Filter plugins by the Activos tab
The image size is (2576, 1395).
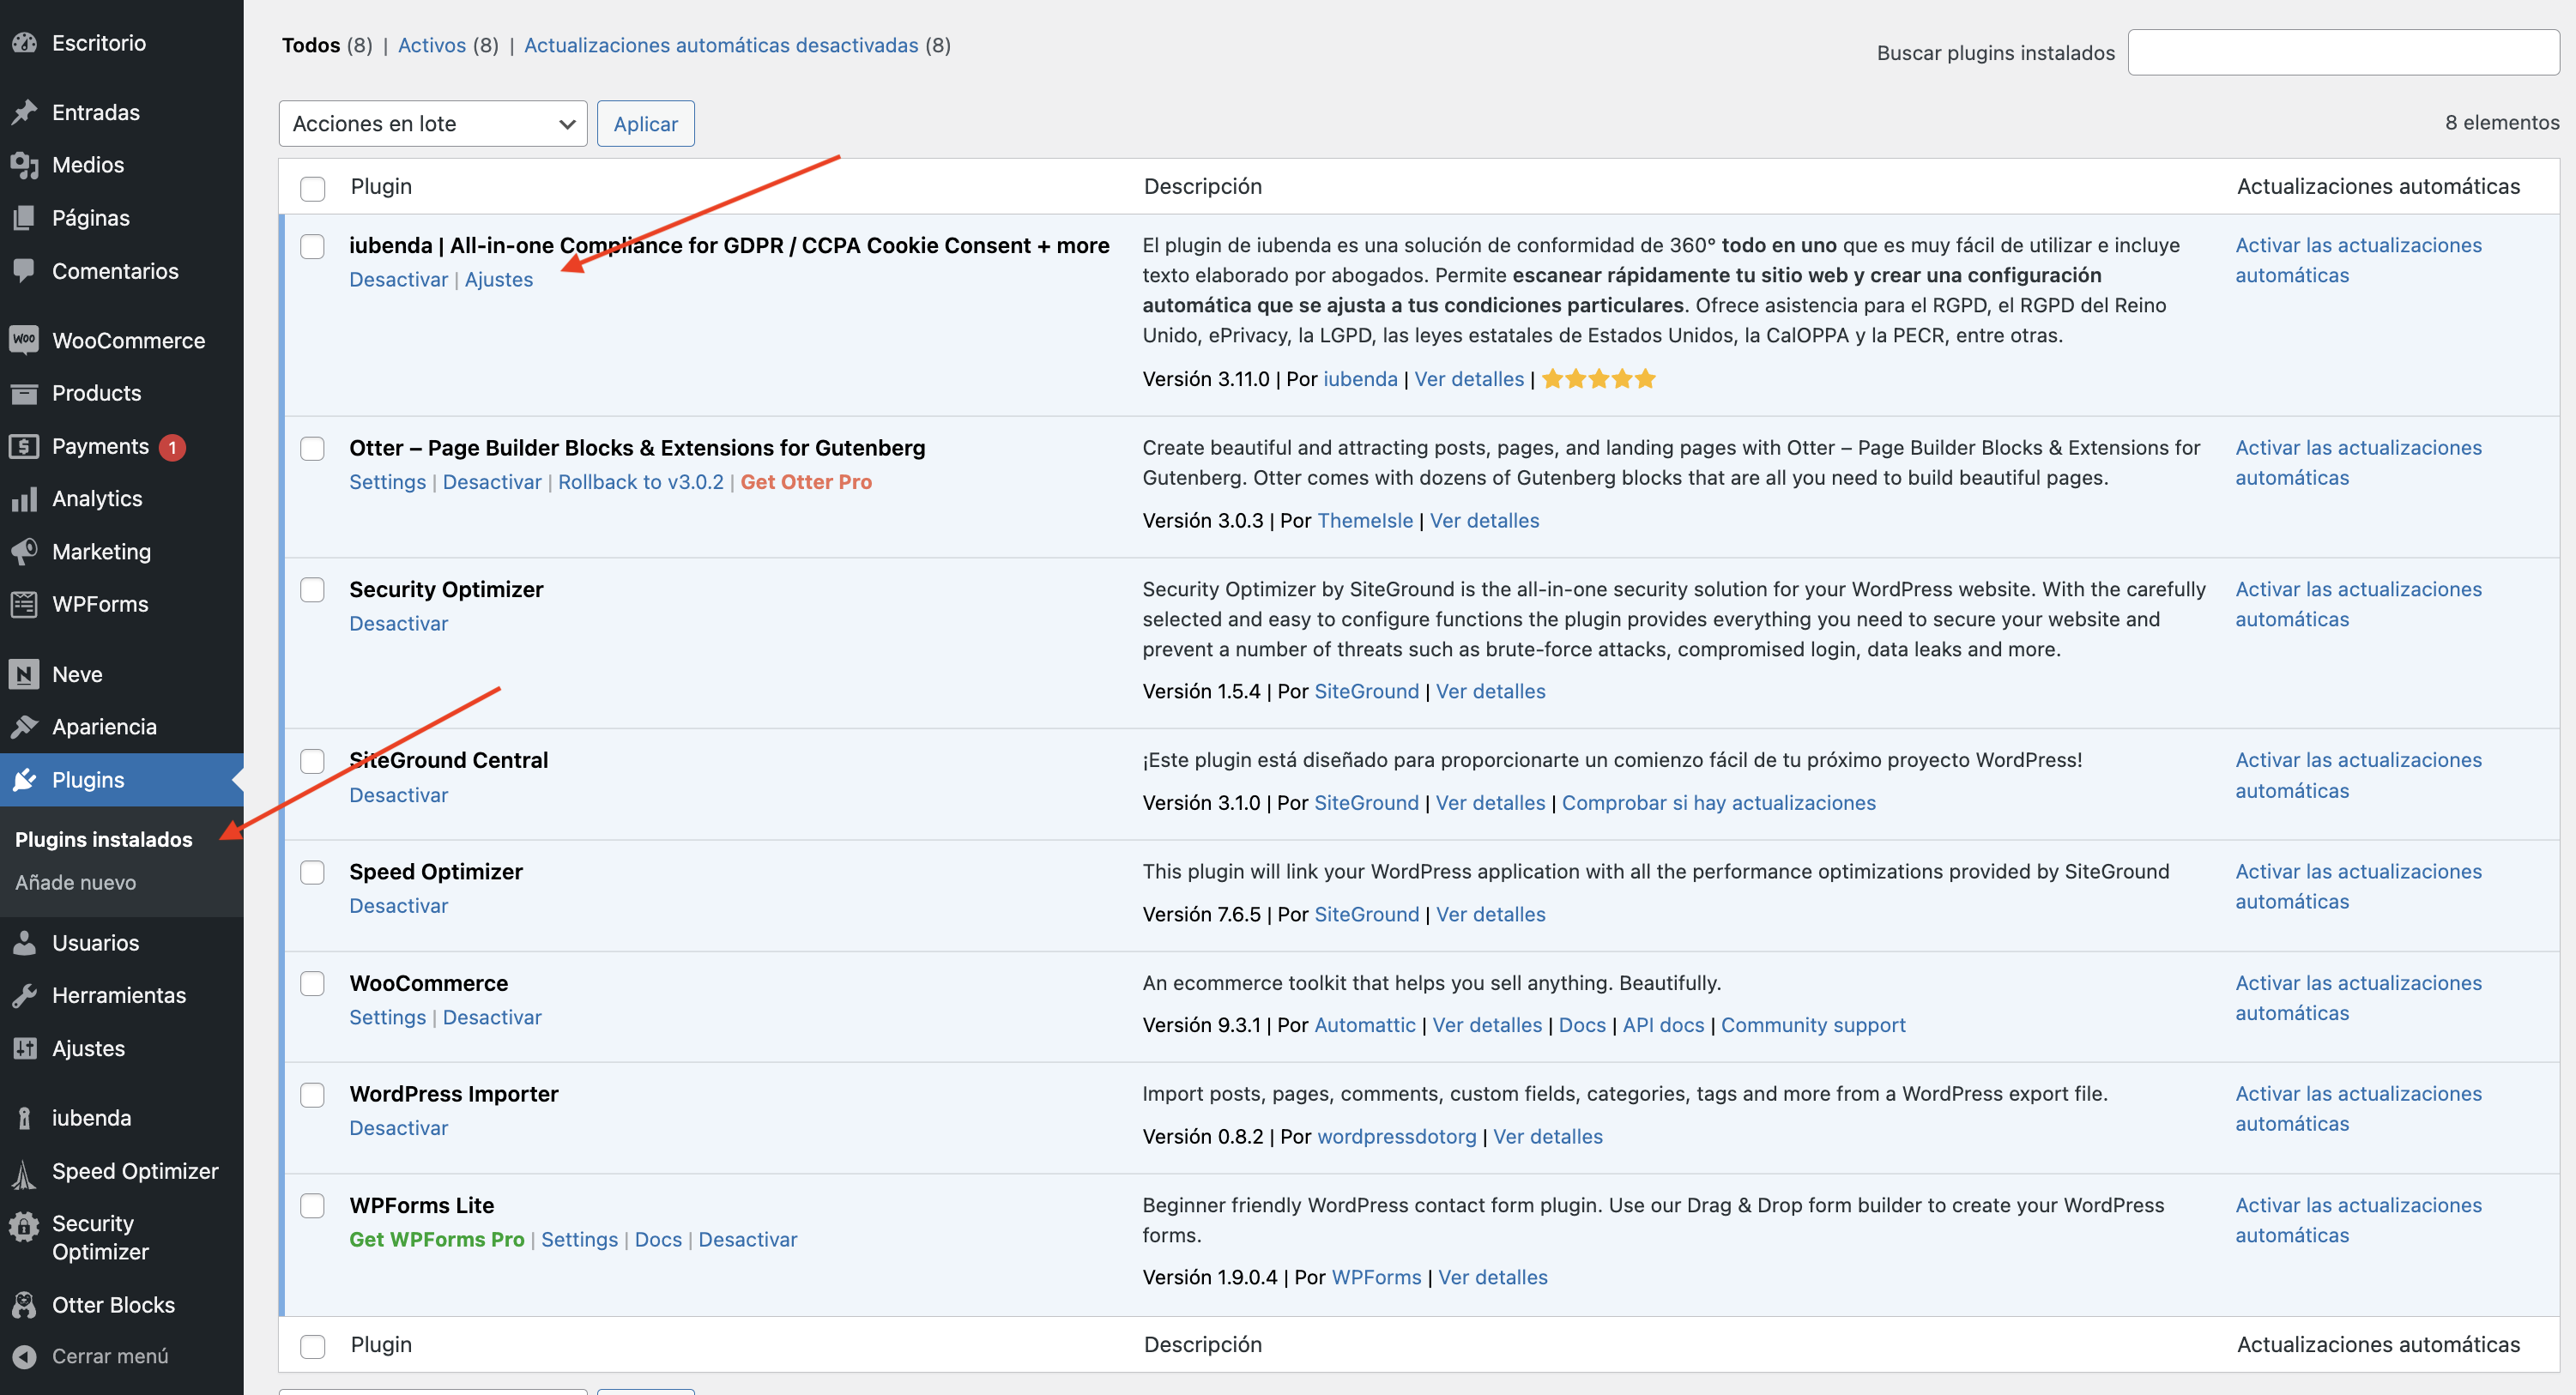click(432, 45)
